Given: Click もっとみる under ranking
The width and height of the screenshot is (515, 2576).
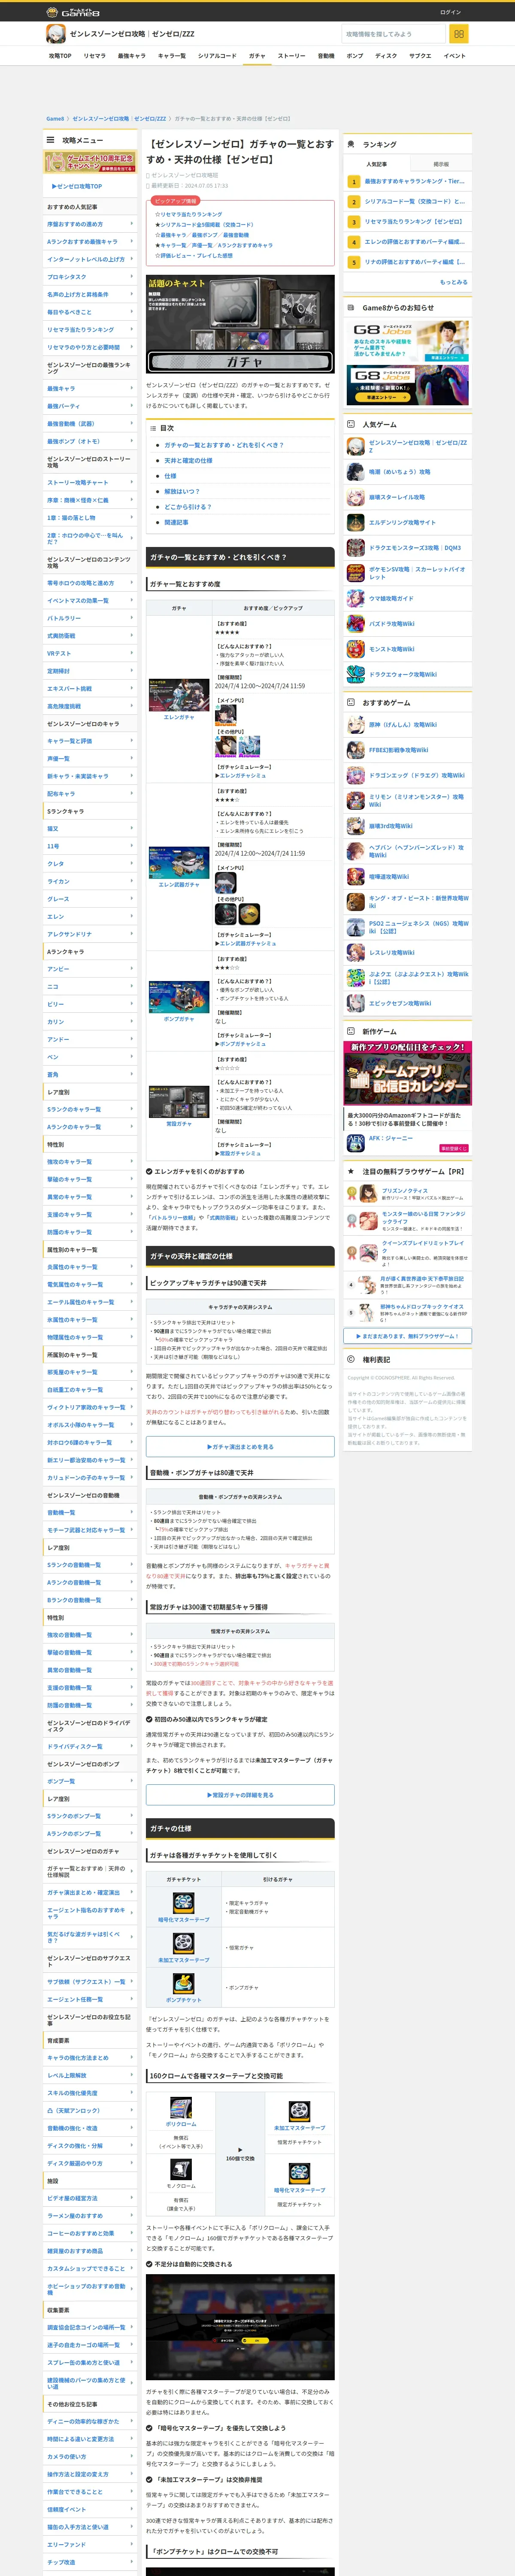Looking at the screenshot, I should coord(453,282).
